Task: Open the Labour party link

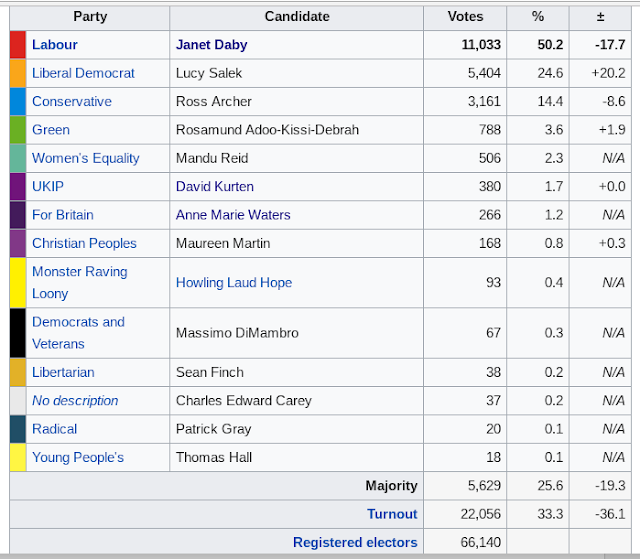Action: tap(55, 45)
